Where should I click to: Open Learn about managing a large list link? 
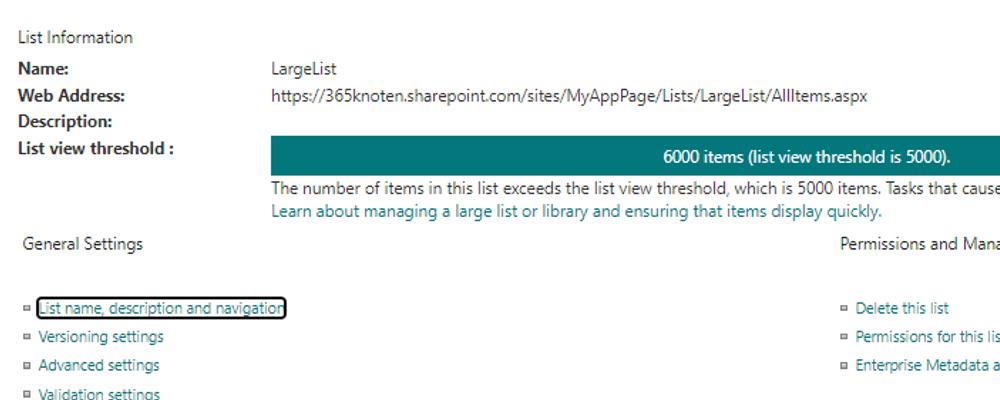(x=577, y=211)
